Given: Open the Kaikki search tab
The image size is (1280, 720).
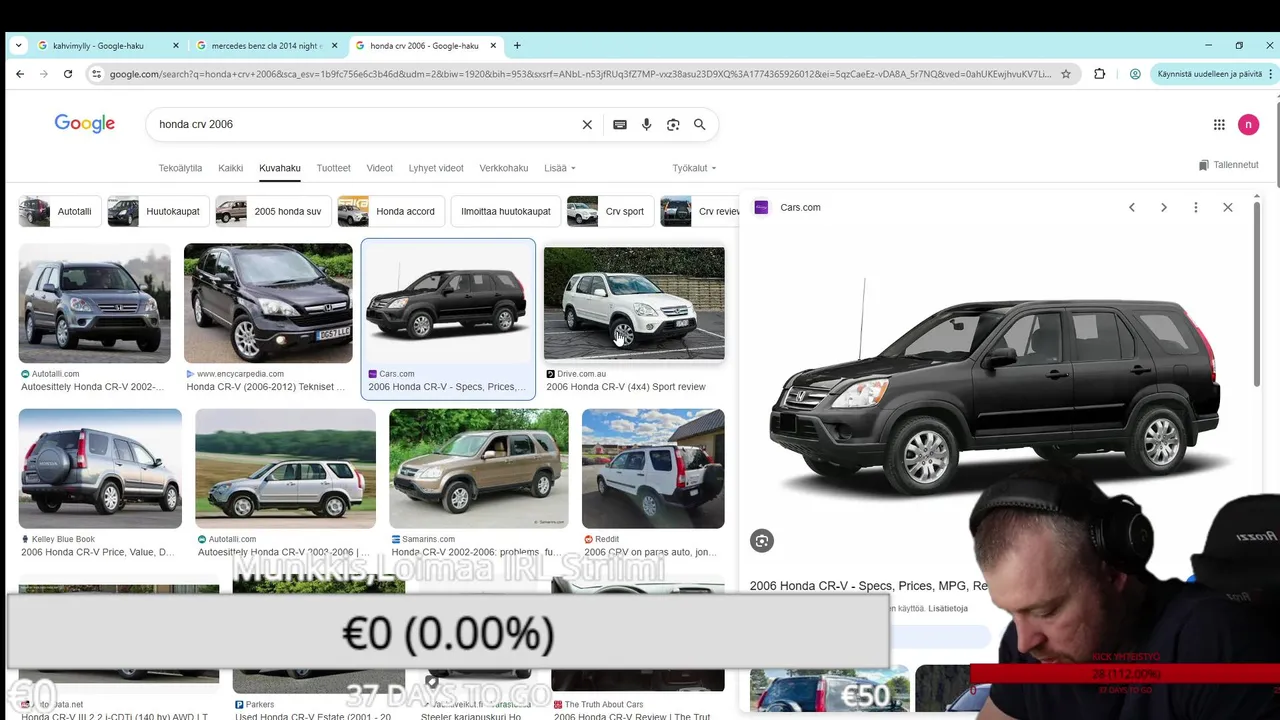Looking at the screenshot, I should 231,168.
